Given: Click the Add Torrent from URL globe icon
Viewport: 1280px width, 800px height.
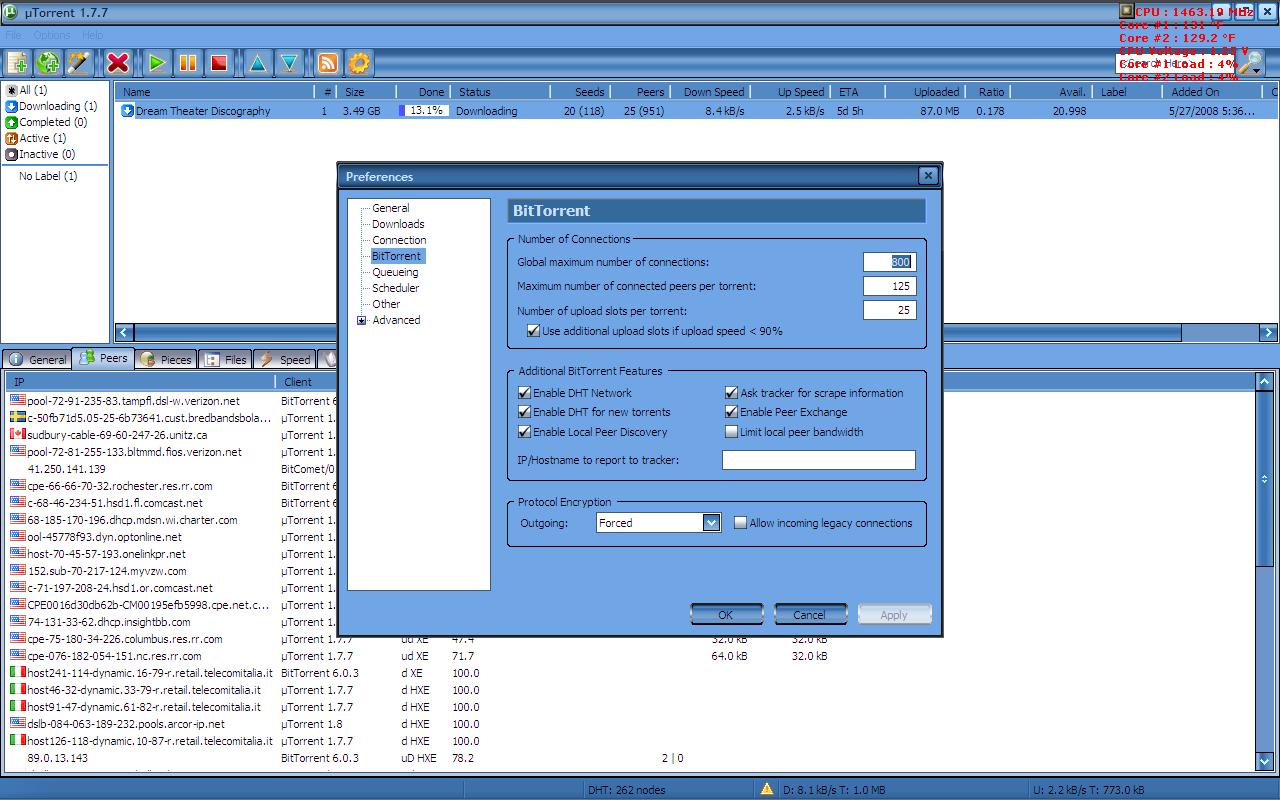Looking at the screenshot, I should (x=47, y=63).
